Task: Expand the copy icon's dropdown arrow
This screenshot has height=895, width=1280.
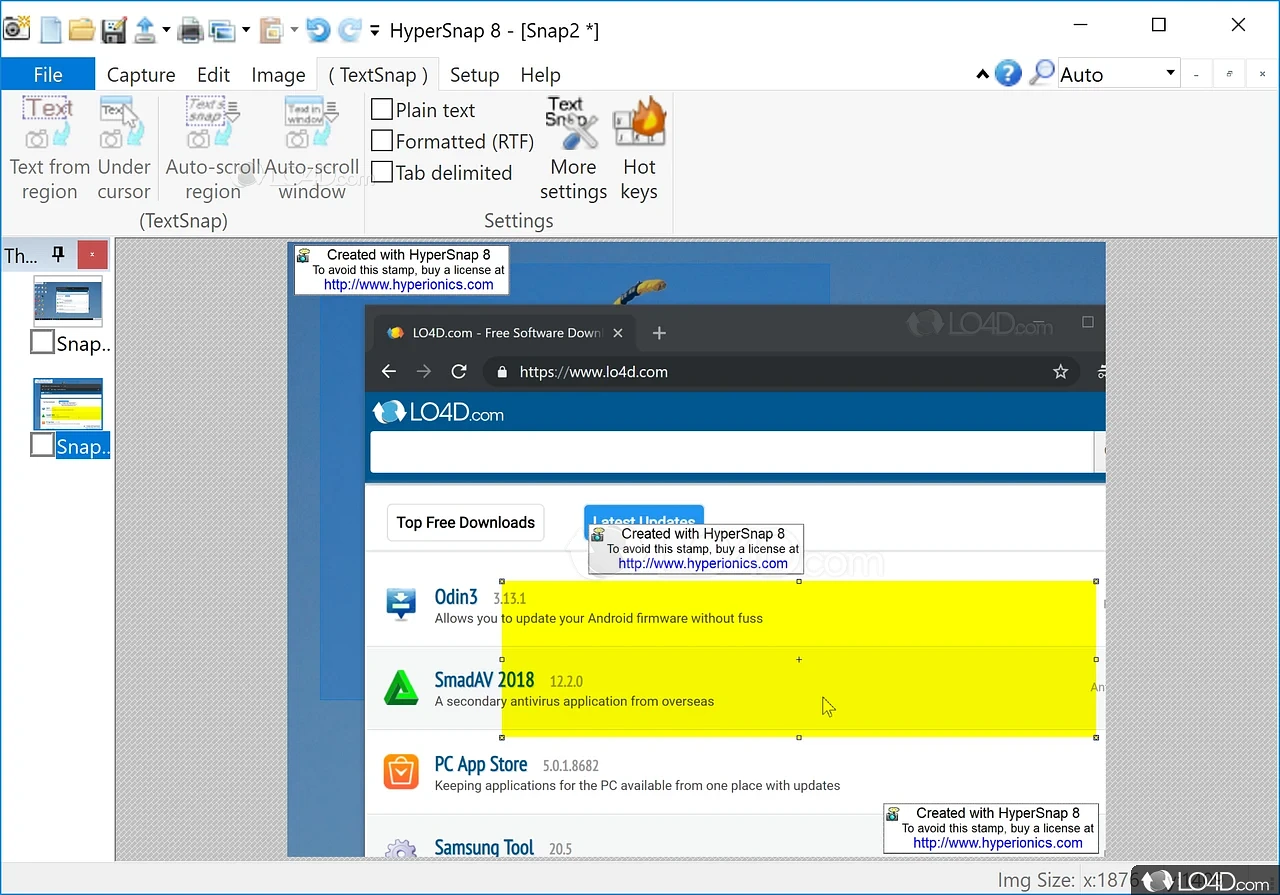Action: (245, 30)
